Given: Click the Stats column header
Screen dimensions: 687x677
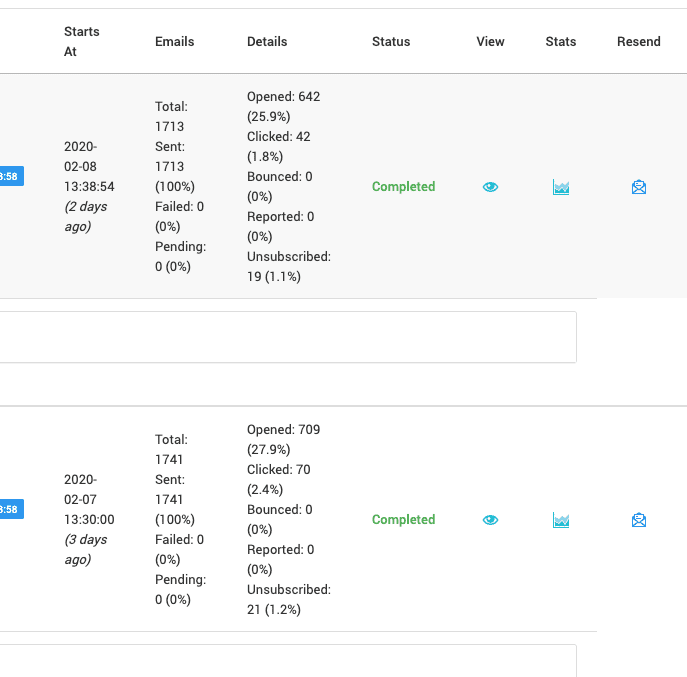Looking at the screenshot, I should tap(561, 41).
